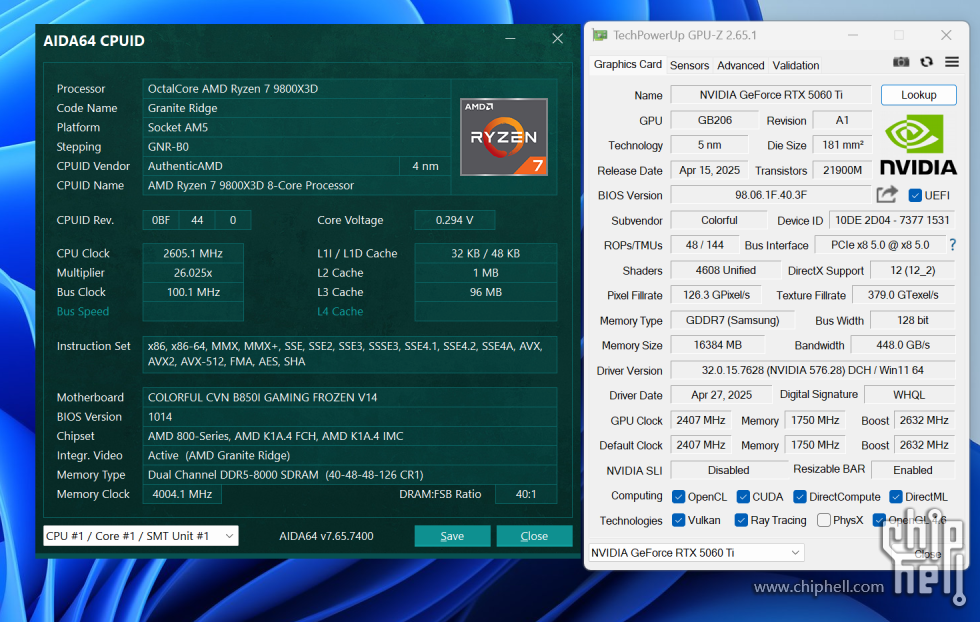
Task: Minimize the GPU-Z window
Action: [x=852, y=35]
